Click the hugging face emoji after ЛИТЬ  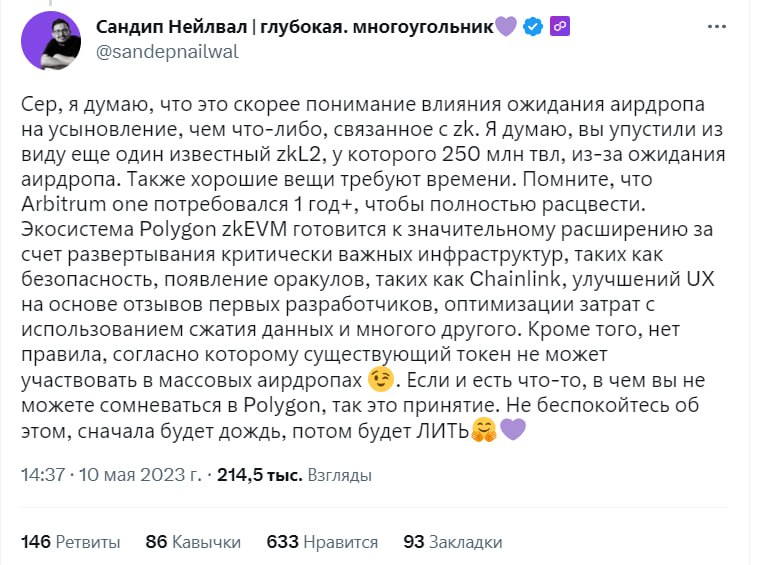coord(484,431)
